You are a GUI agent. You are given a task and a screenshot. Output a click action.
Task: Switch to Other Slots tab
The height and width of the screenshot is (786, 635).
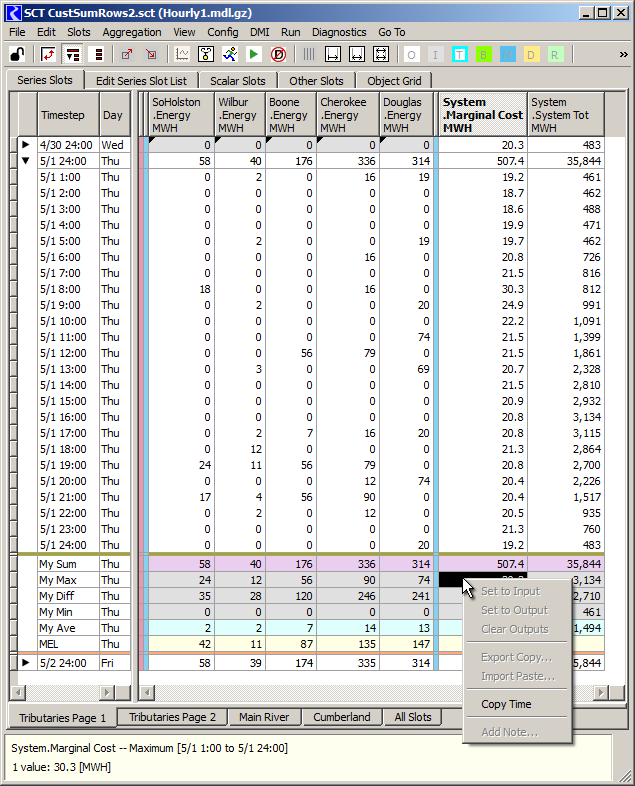pyautogui.click(x=316, y=81)
